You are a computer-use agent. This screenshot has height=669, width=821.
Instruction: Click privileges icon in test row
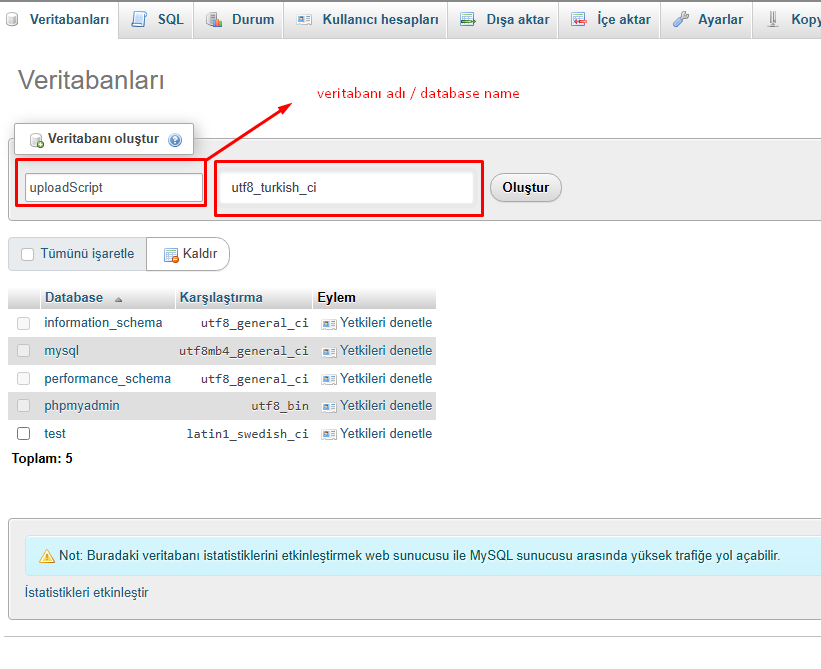click(x=329, y=434)
